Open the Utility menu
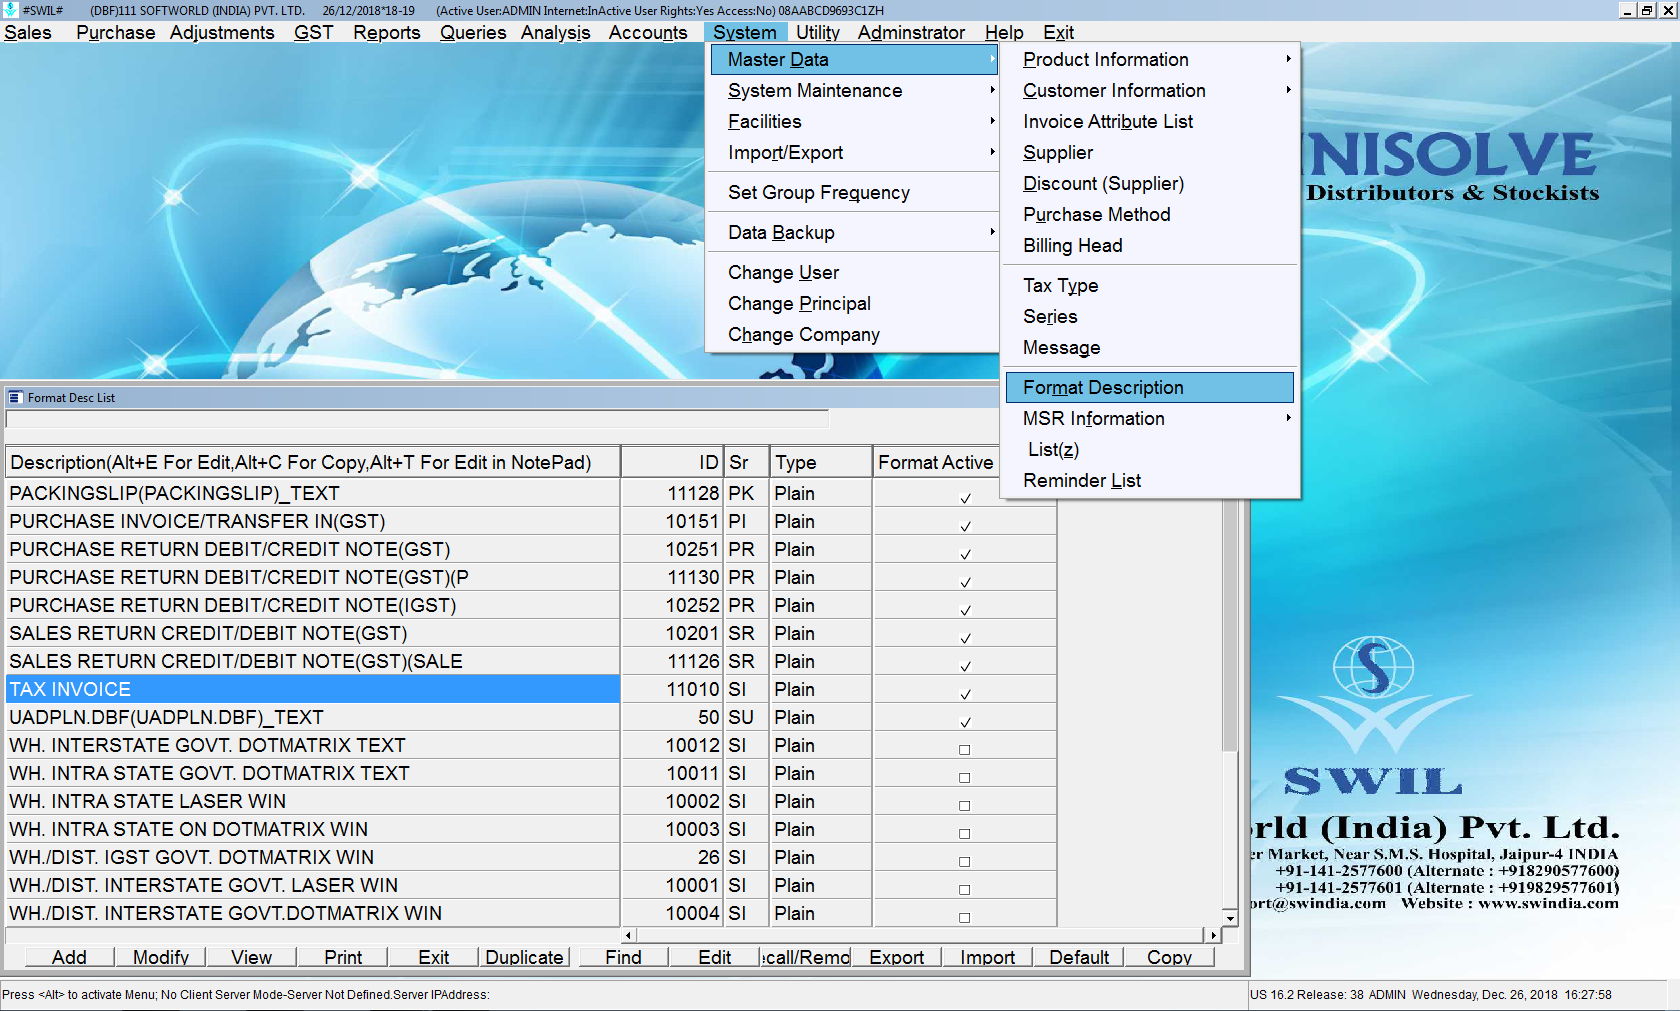Image resolution: width=1680 pixels, height=1011 pixels. [x=818, y=33]
